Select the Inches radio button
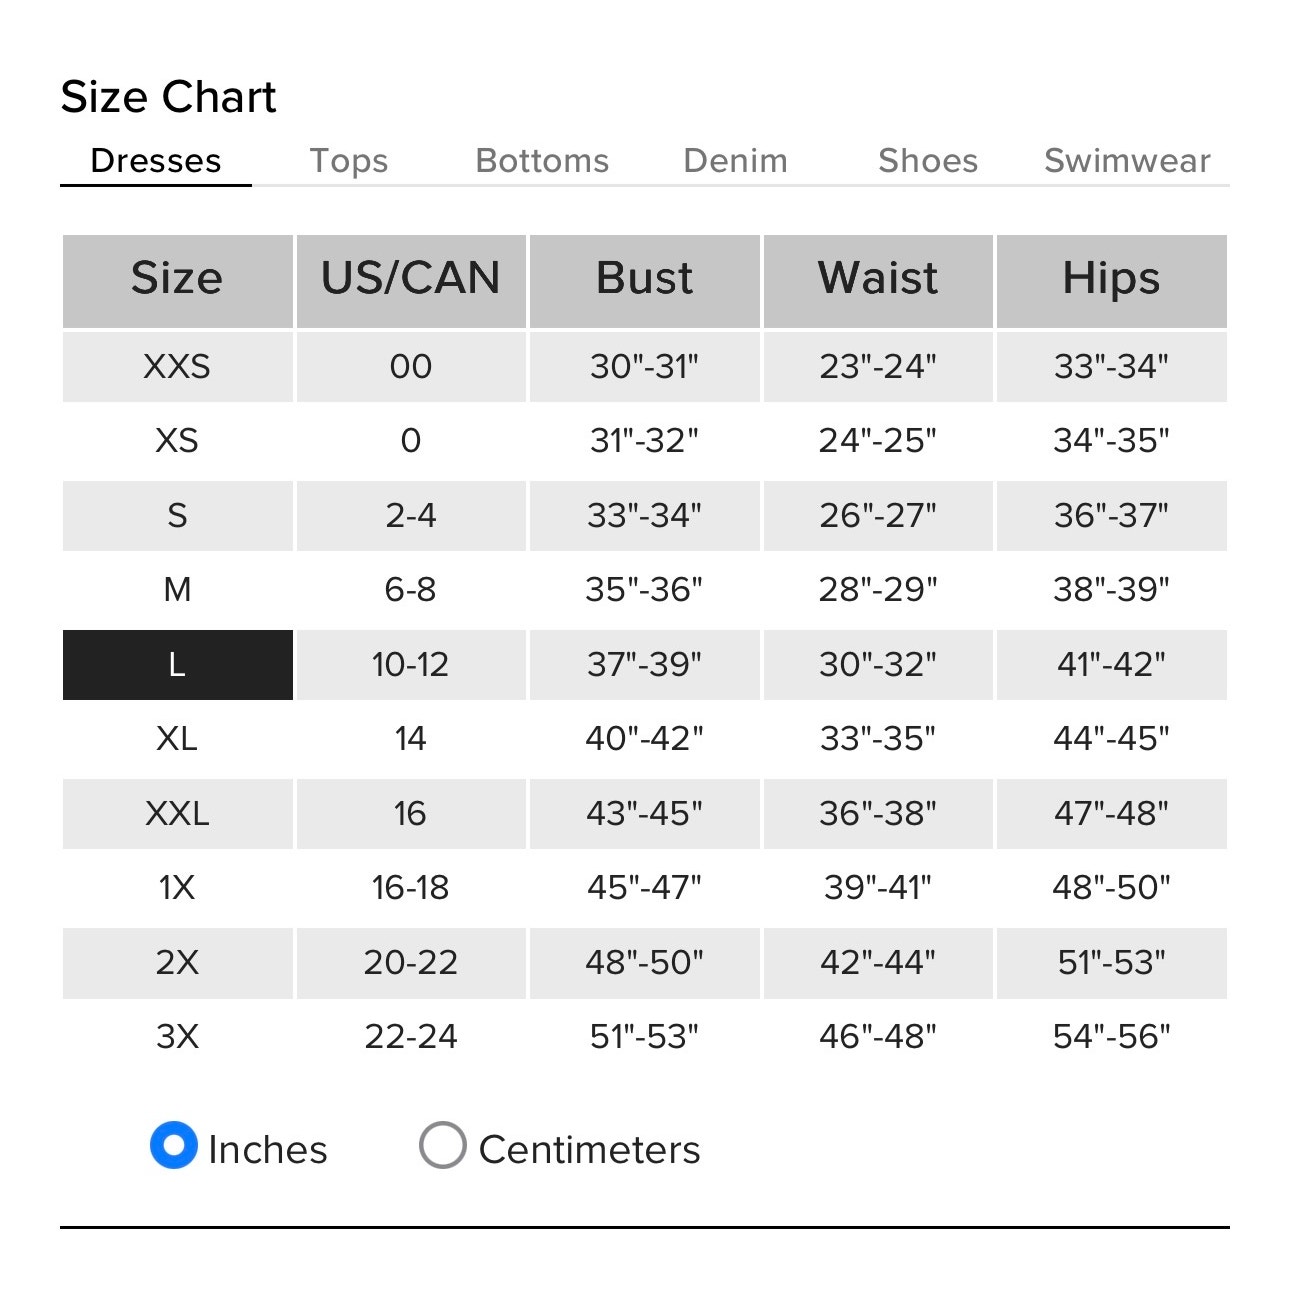1290x1290 pixels. coord(174,1146)
